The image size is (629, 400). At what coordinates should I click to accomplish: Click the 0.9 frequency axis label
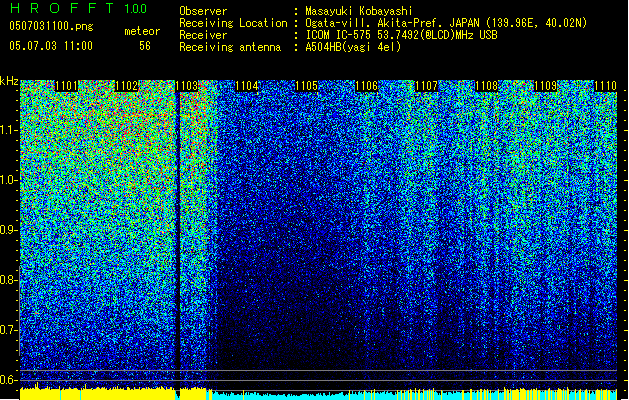(x=8, y=230)
